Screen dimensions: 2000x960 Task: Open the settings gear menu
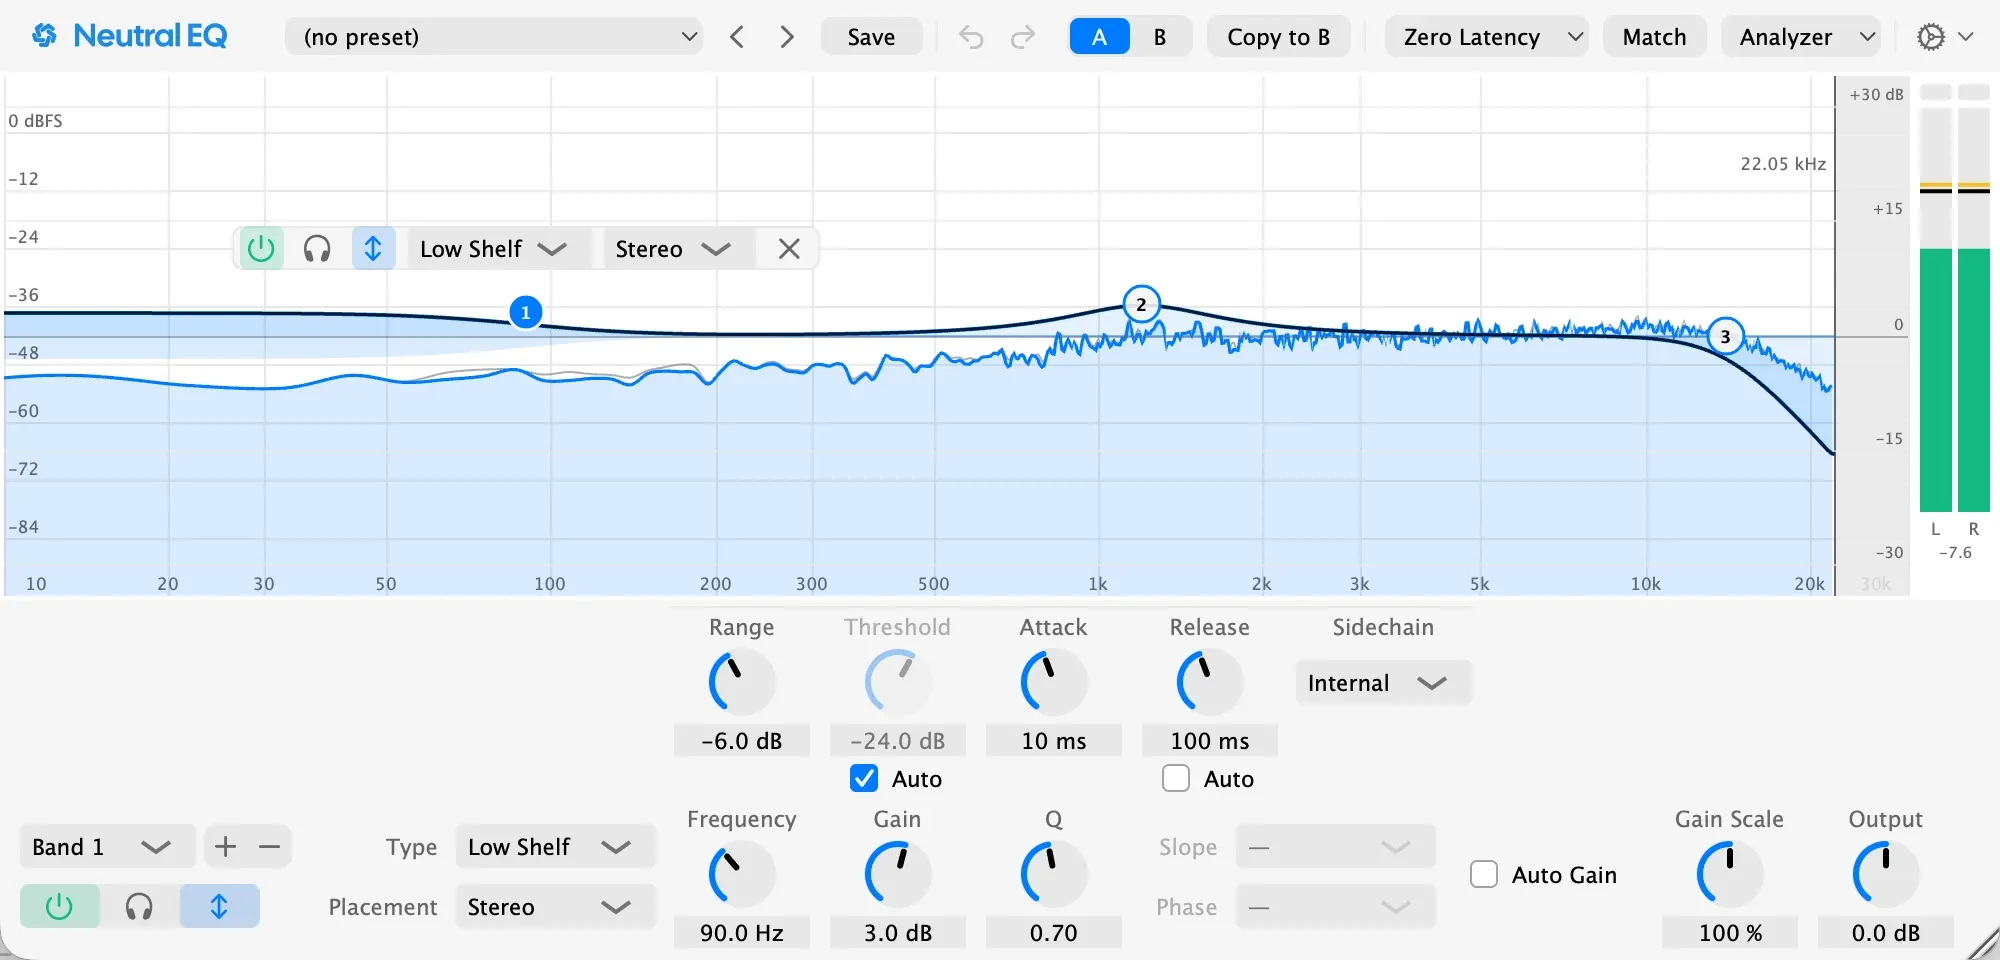(x=1944, y=37)
